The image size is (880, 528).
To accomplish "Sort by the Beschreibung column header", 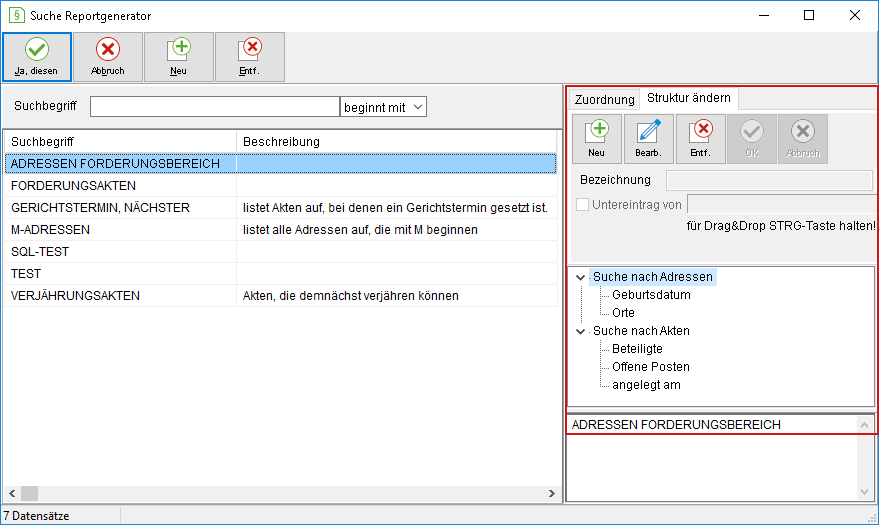I will click(396, 141).
